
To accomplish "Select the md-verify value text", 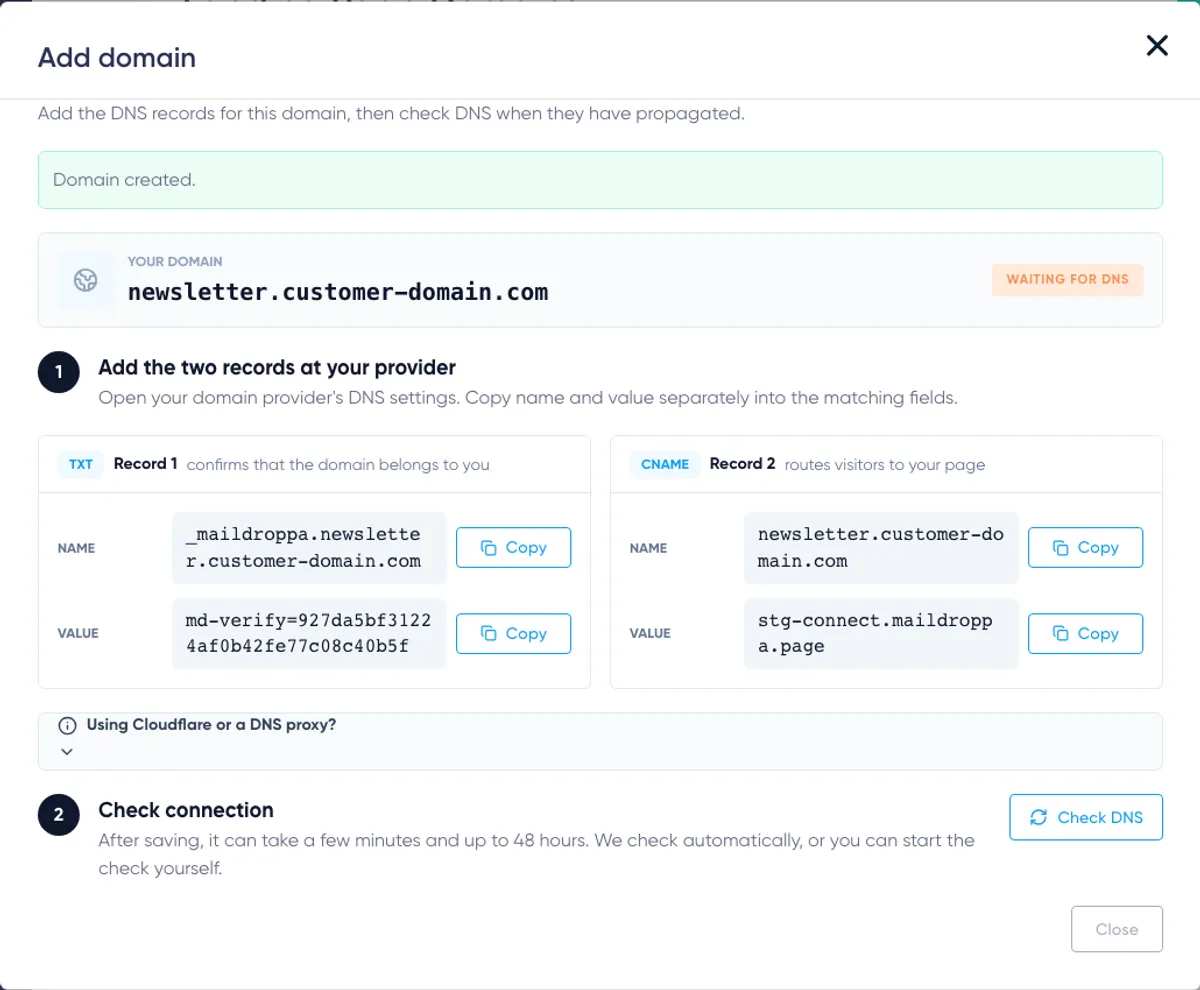I will pos(309,633).
